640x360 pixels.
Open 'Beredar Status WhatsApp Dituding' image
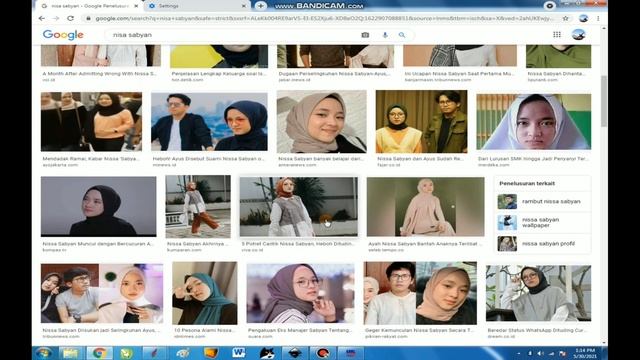[x=538, y=293]
